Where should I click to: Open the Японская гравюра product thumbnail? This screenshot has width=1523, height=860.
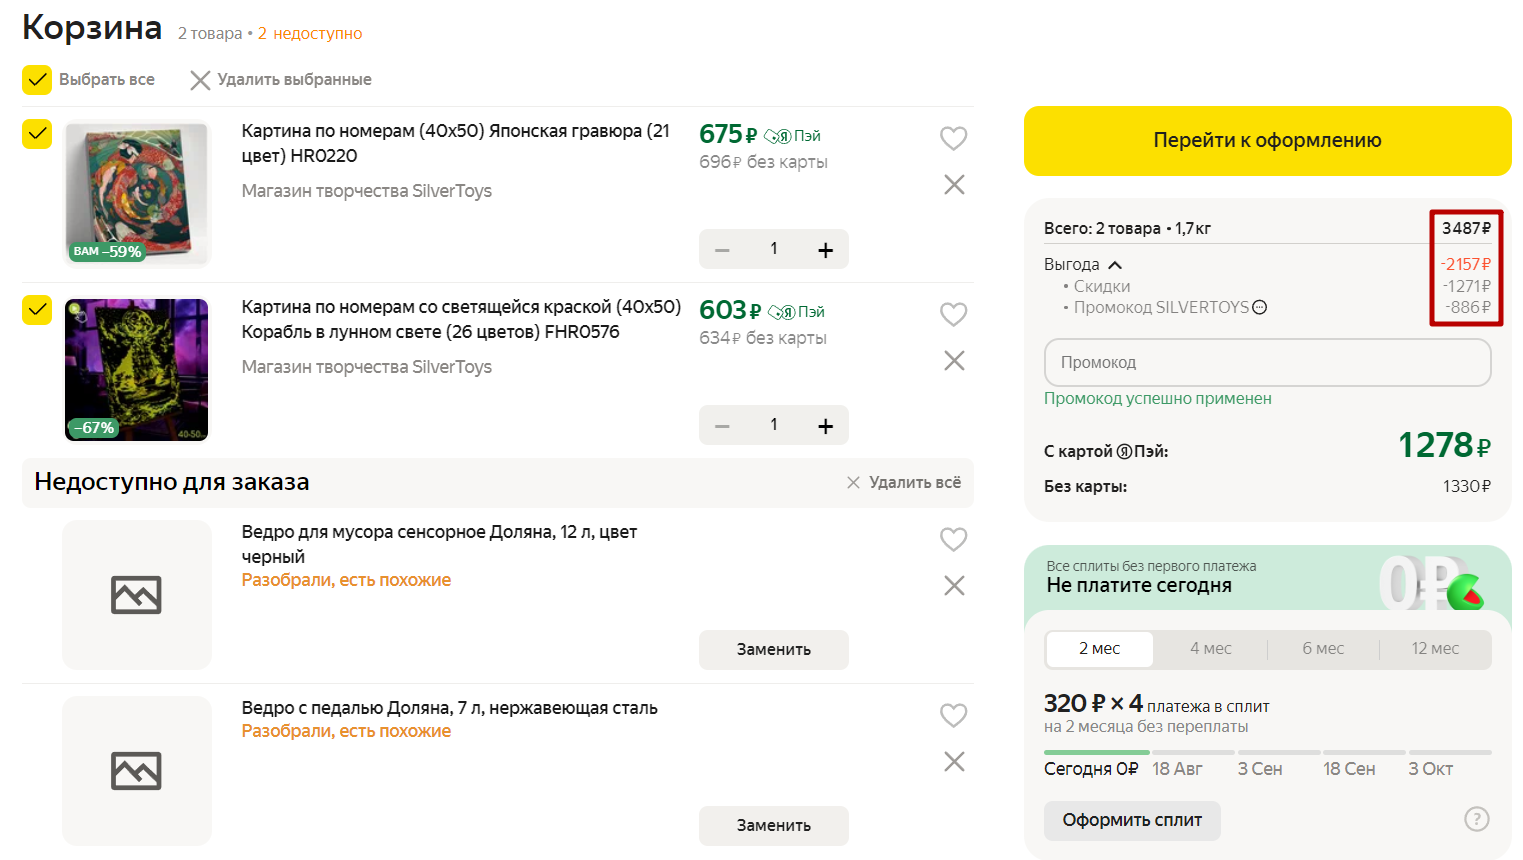click(x=137, y=193)
